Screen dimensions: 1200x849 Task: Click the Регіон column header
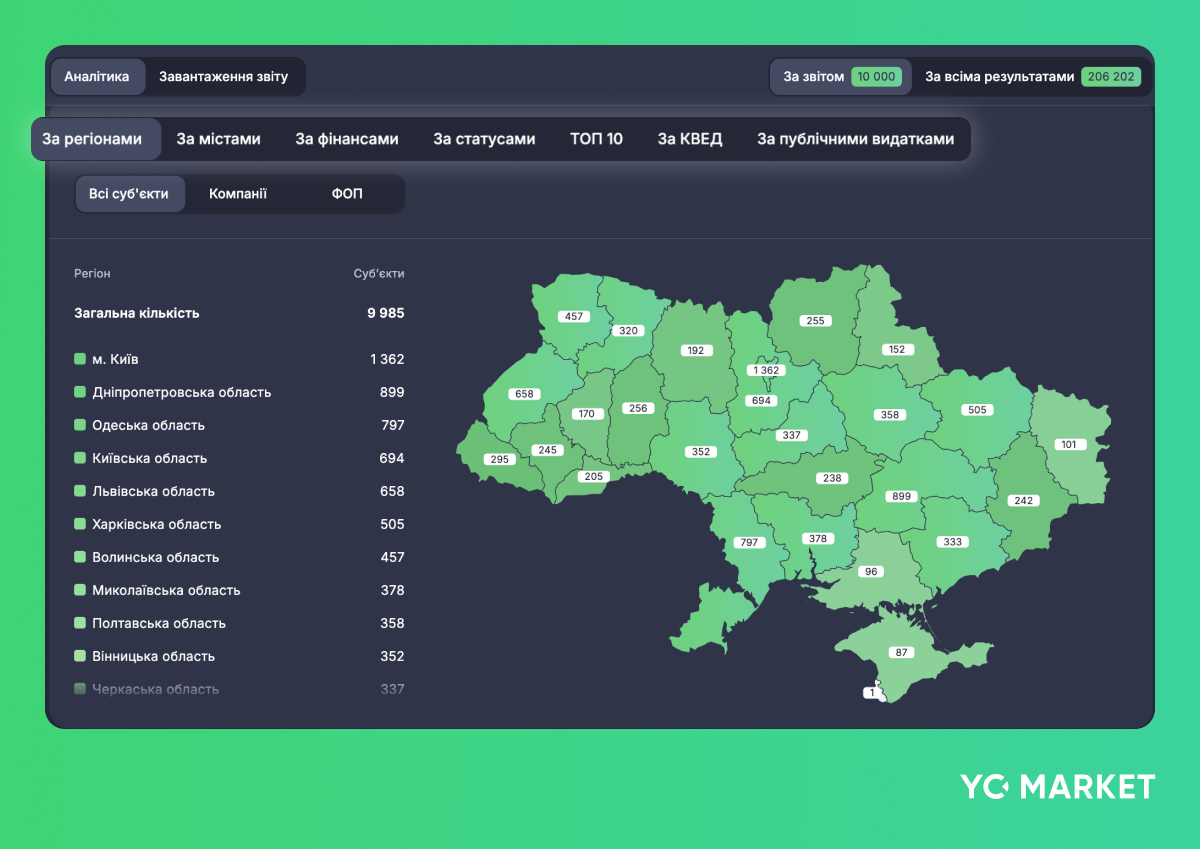tap(92, 273)
